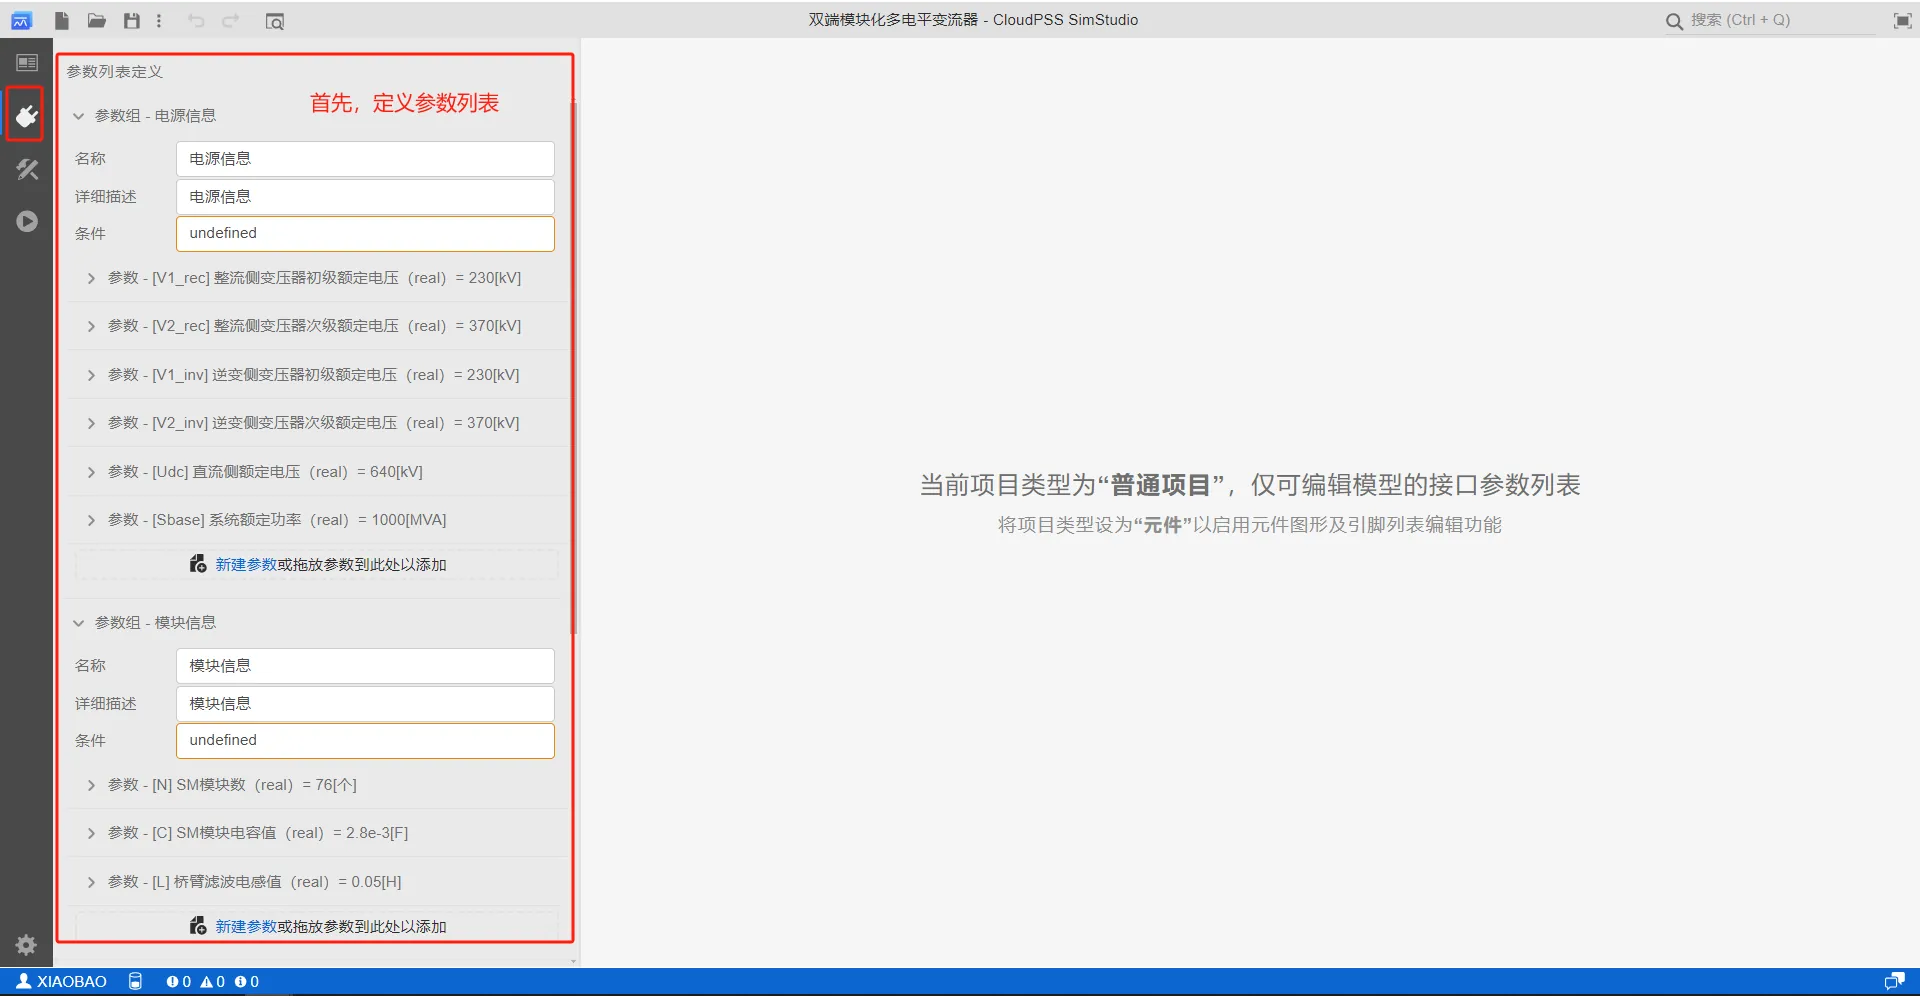Expand the V1_rec parameter row
This screenshot has width=1920, height=996.
pyautogui.click(x=91, y=278)
